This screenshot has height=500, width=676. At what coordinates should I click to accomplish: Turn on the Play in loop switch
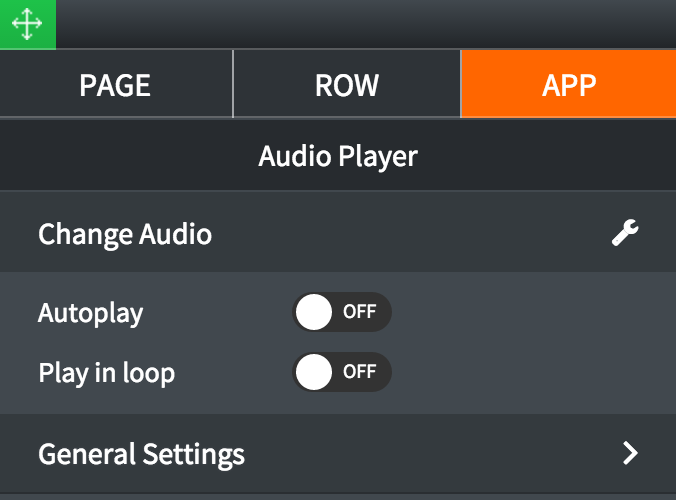coord(341,373)
